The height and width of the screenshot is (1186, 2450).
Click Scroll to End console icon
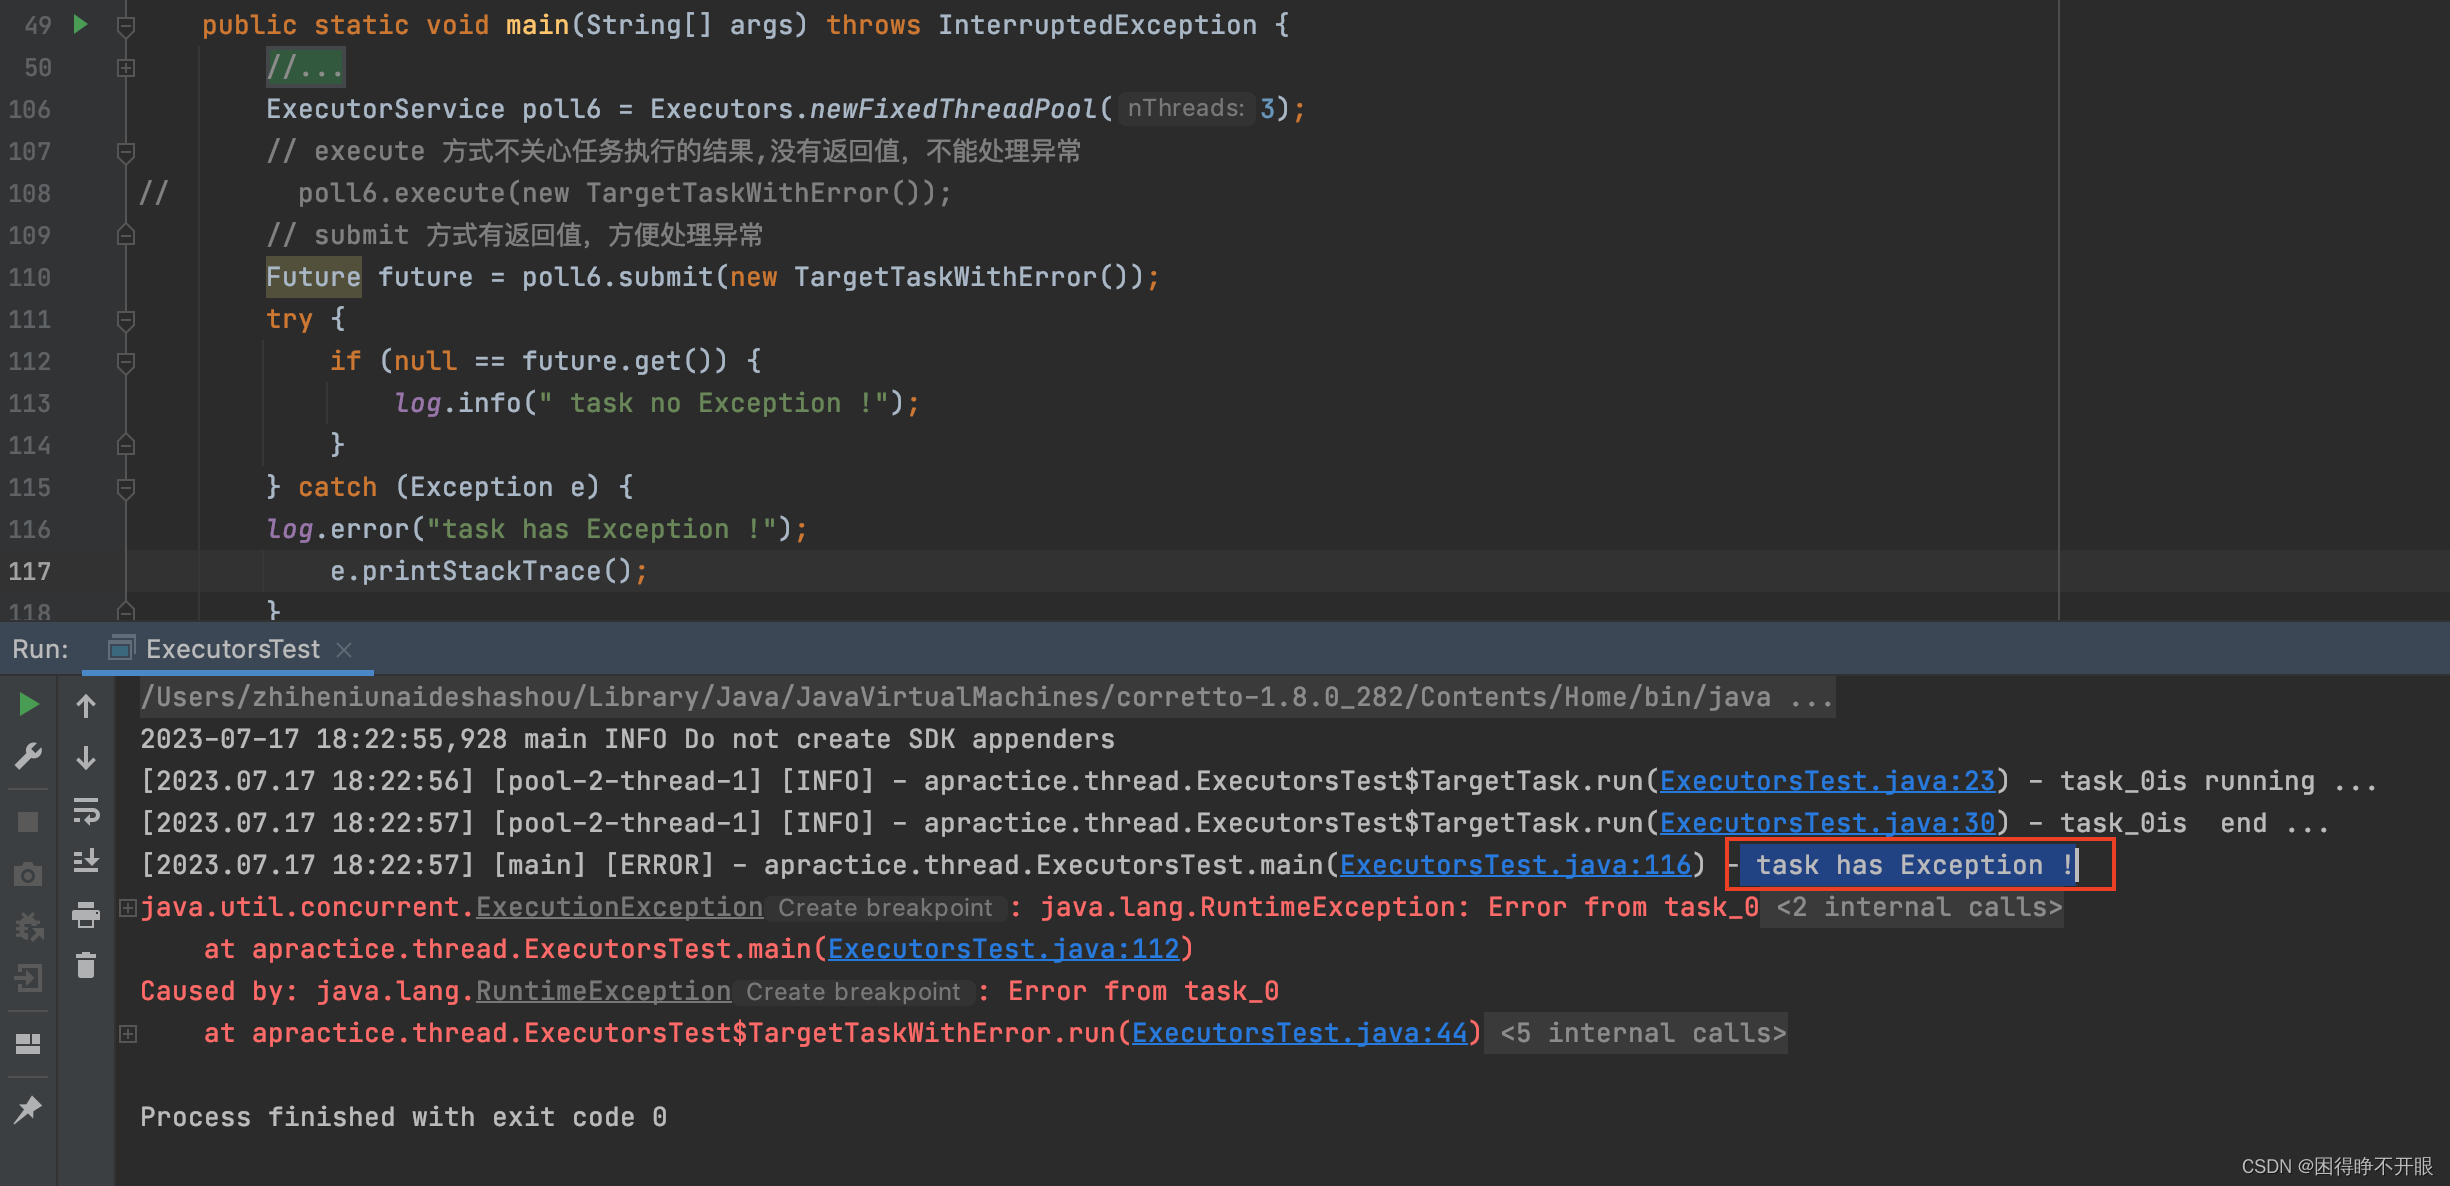tap(86, 862)
